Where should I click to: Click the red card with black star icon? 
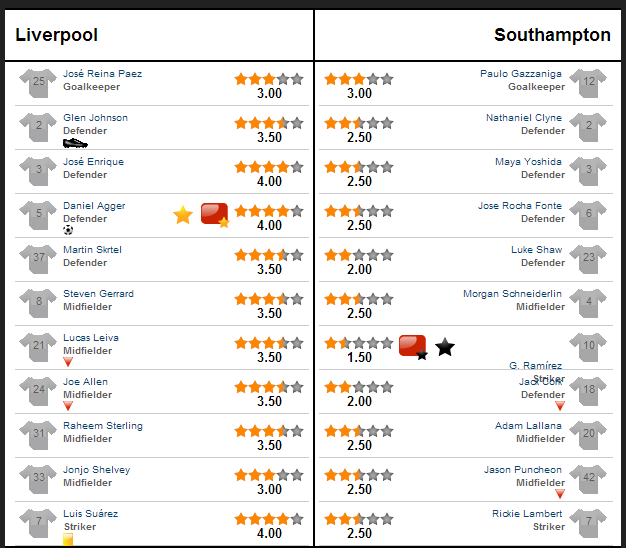point(413,347)
